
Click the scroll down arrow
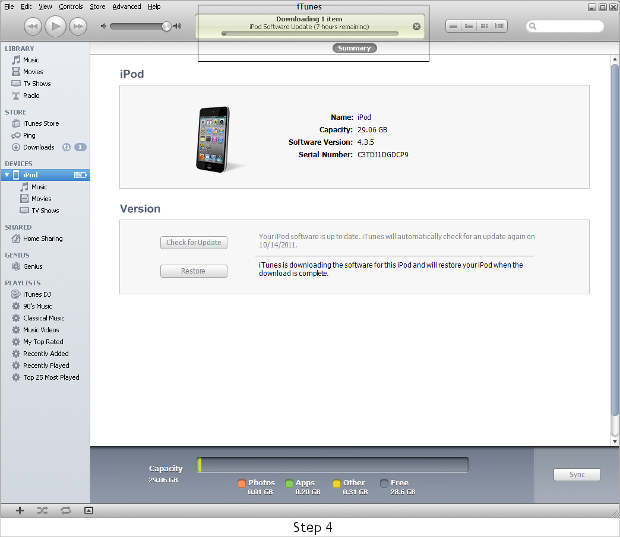(x=614, y=441)
